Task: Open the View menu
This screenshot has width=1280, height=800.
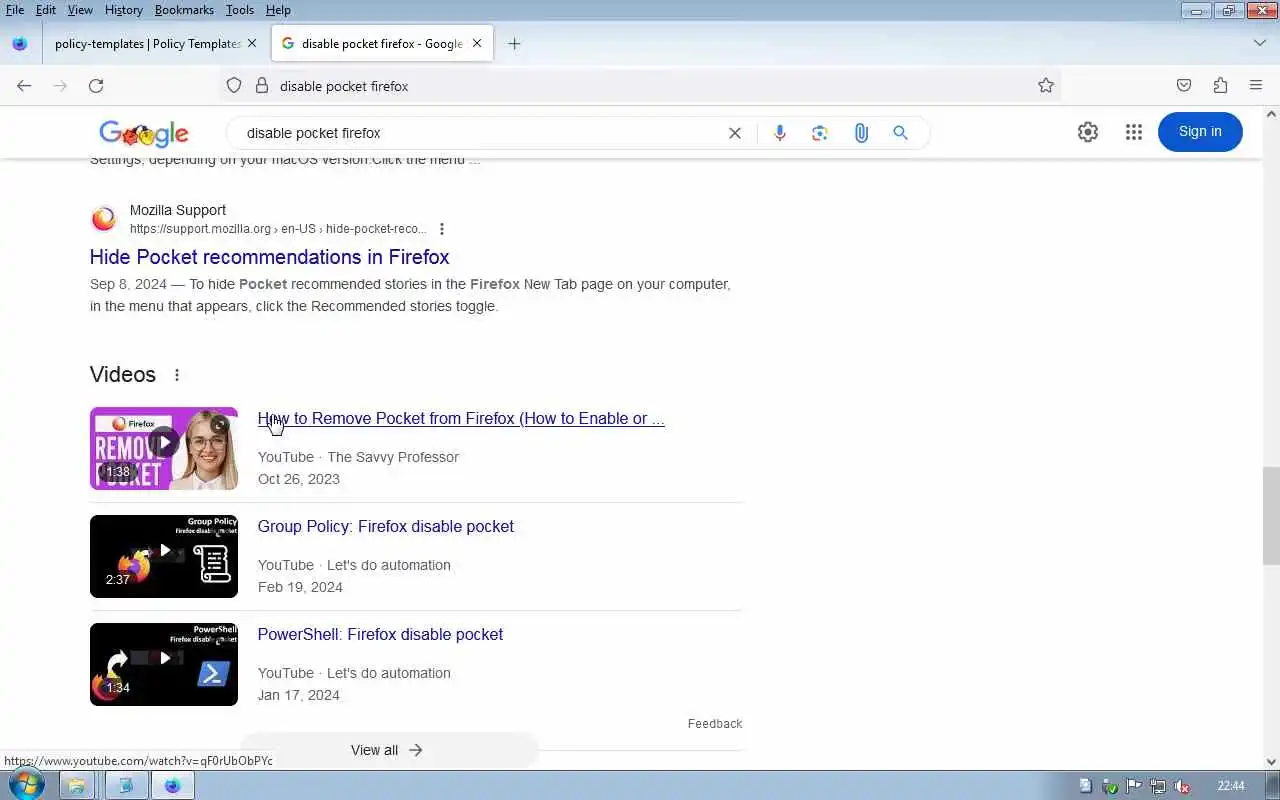Action: coord(80,10)
